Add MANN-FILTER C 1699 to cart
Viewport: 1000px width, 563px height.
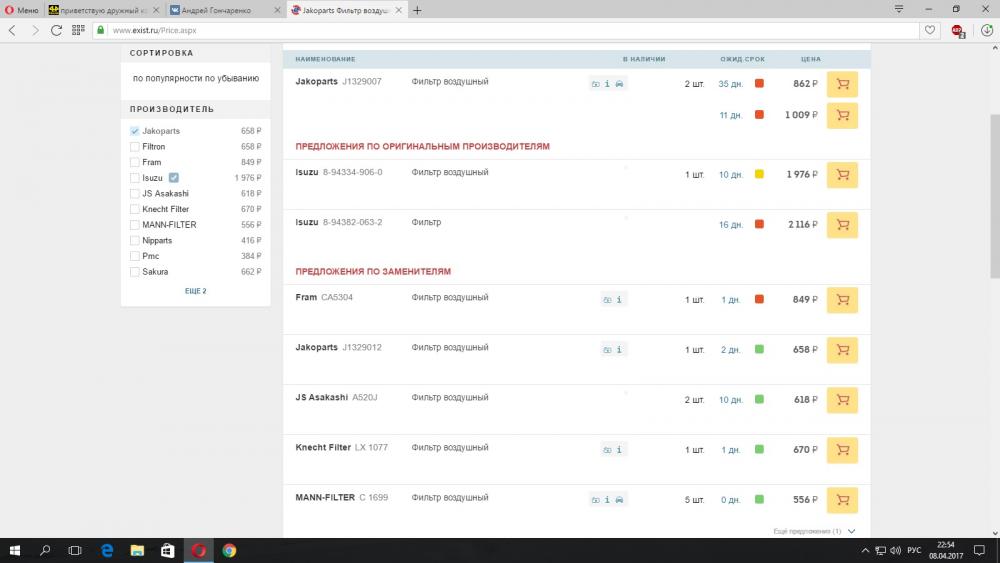(842, 500)
